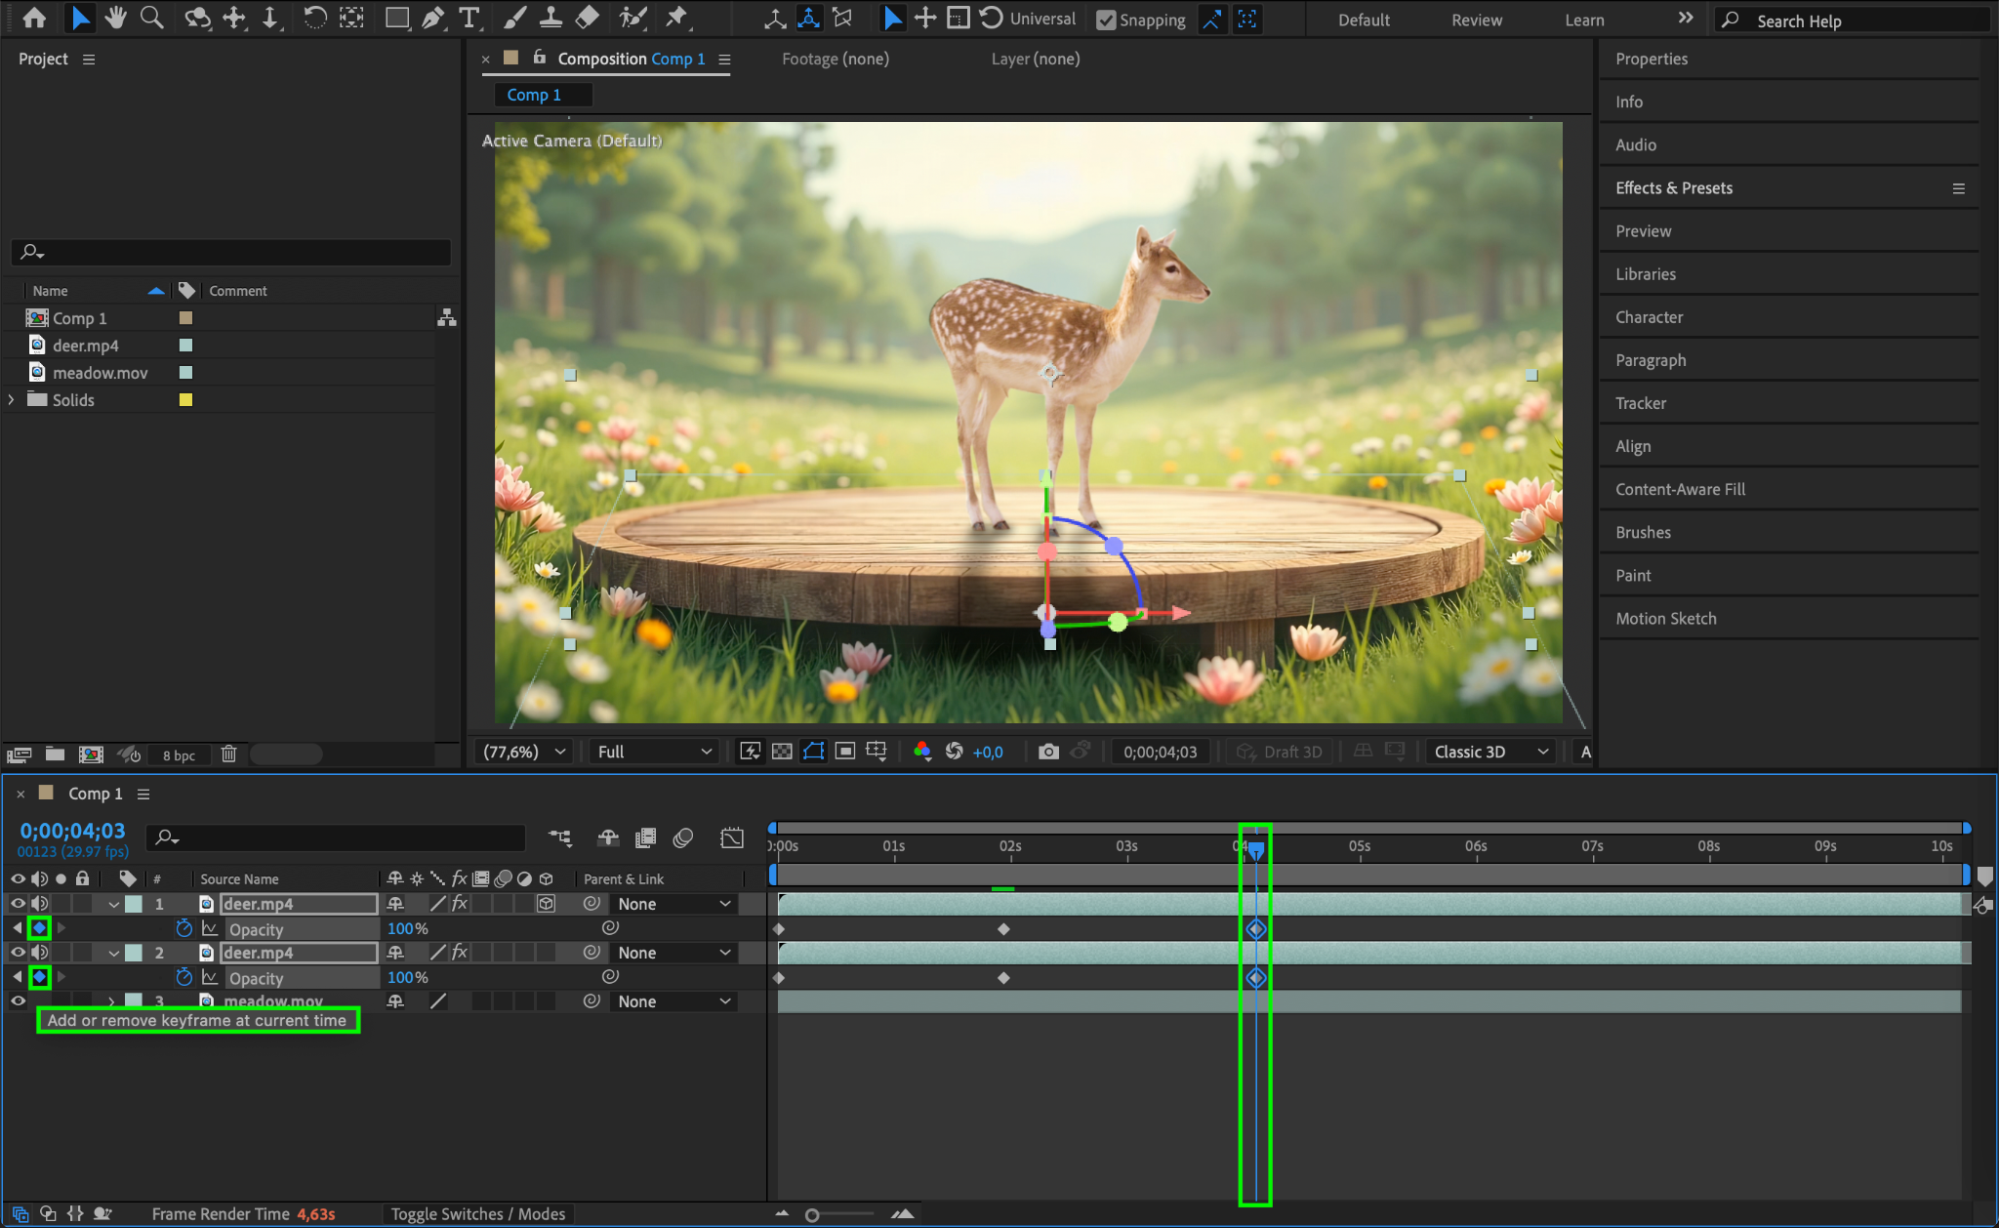Viewport: 1999px width, 1228px height.
Task: Hide layer 1 deer.mp4 with eye icon
Action: tap(17, 903)
